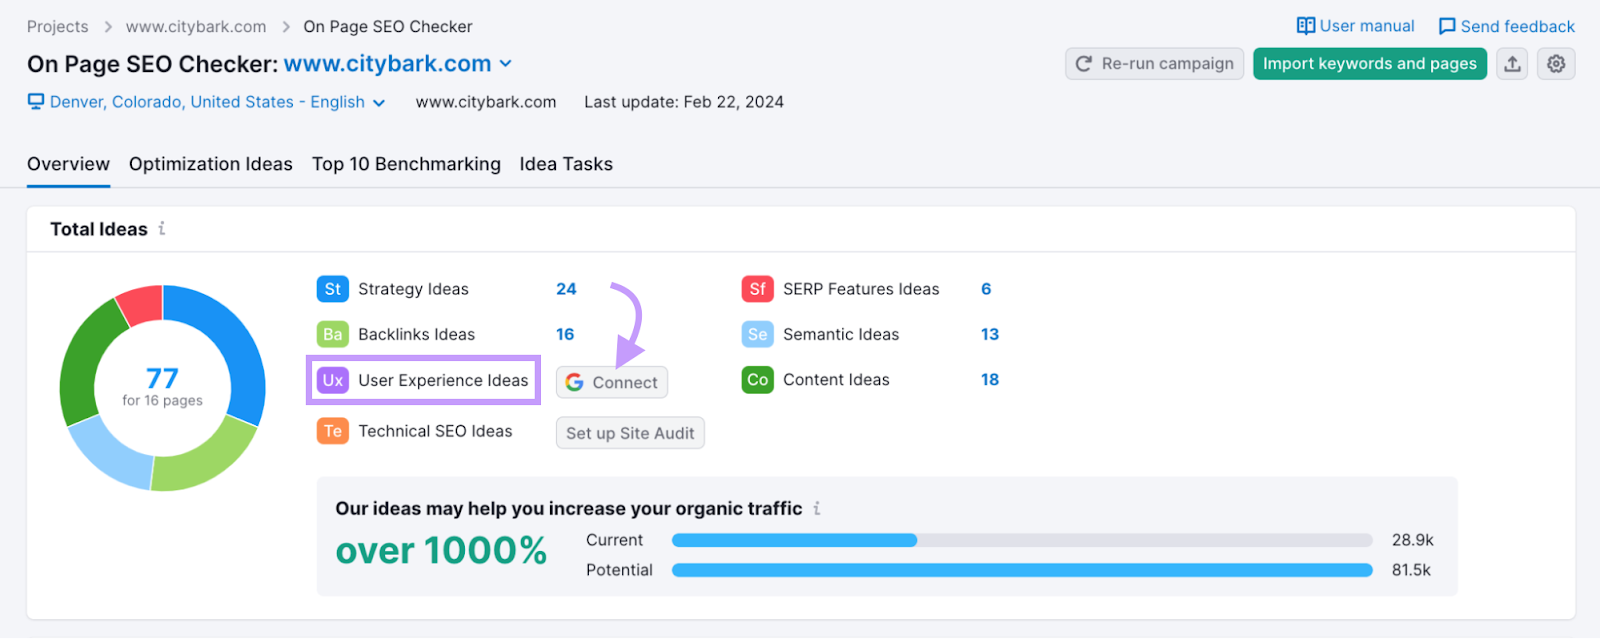
Task: Click the User Experience Ideas label
Action: [443, 380]
